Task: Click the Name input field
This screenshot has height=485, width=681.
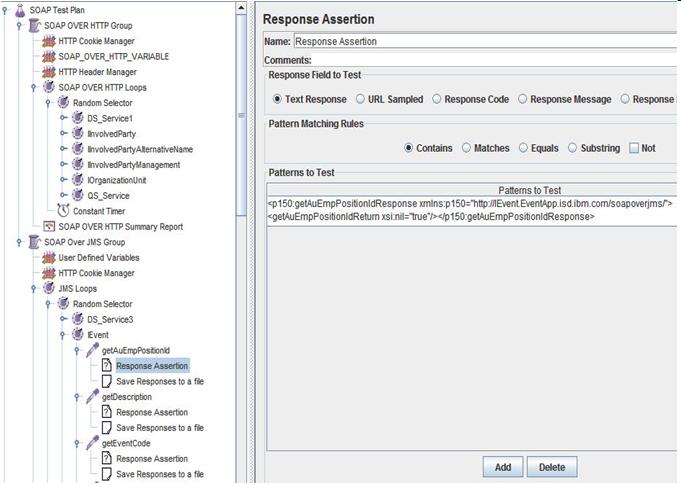Action: click(x=485, y=41)
